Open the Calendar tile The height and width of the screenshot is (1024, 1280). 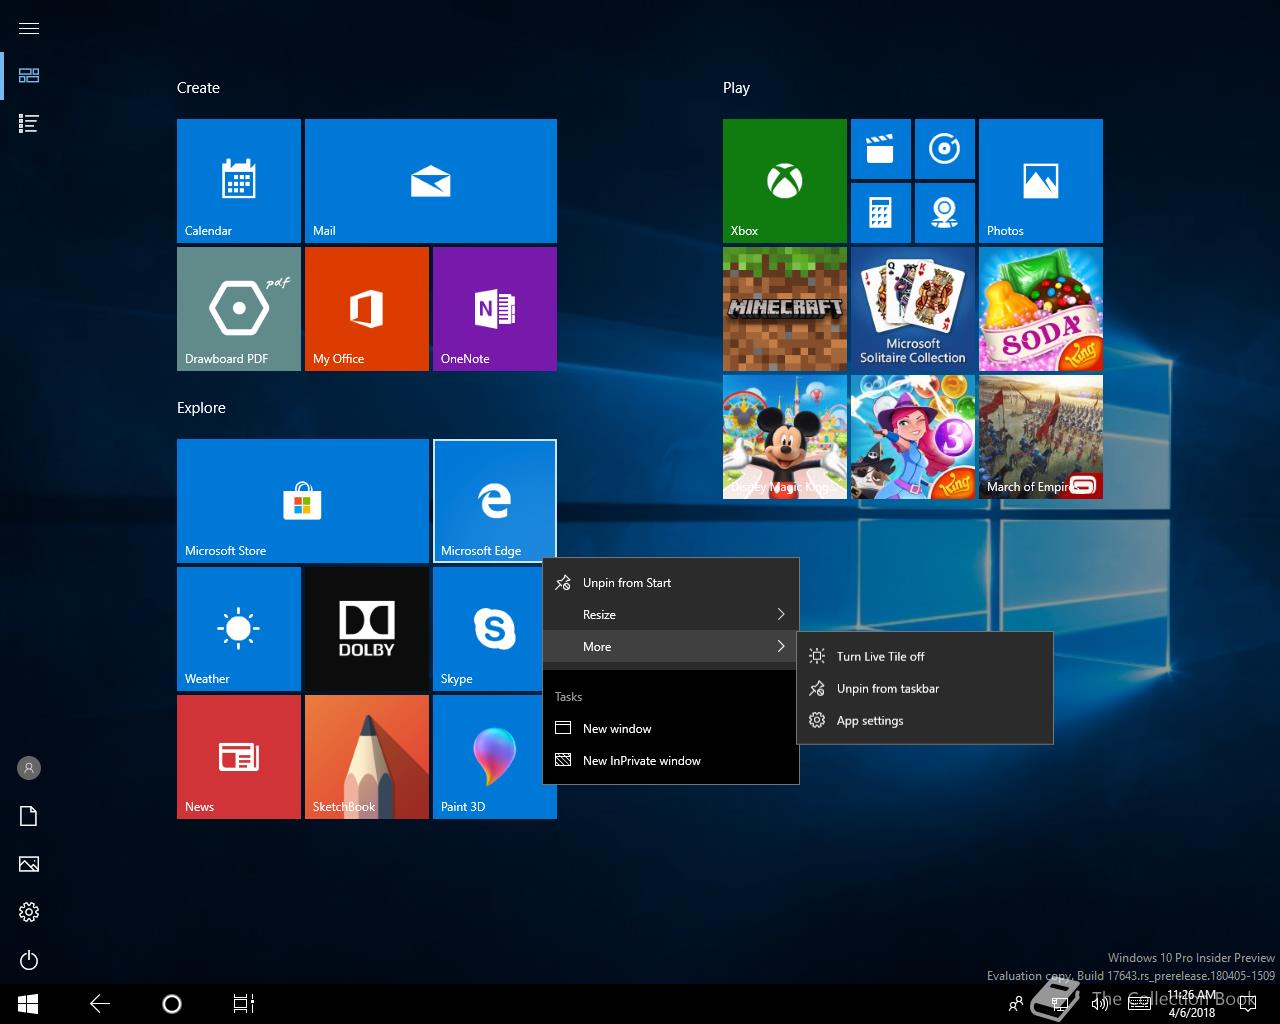pyautogui.click(x=239, y=181)
